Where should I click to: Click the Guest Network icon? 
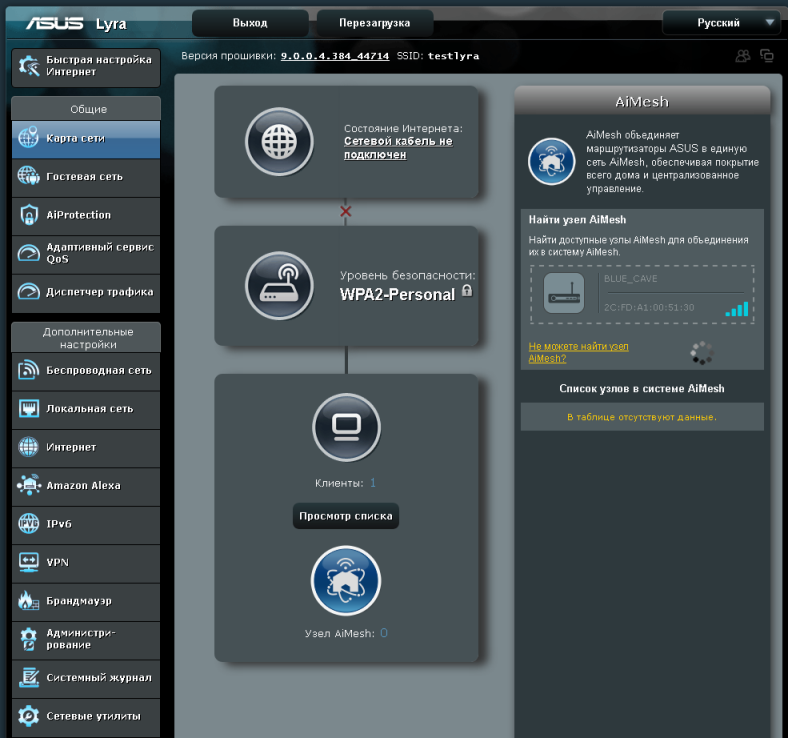click(29, 176)
